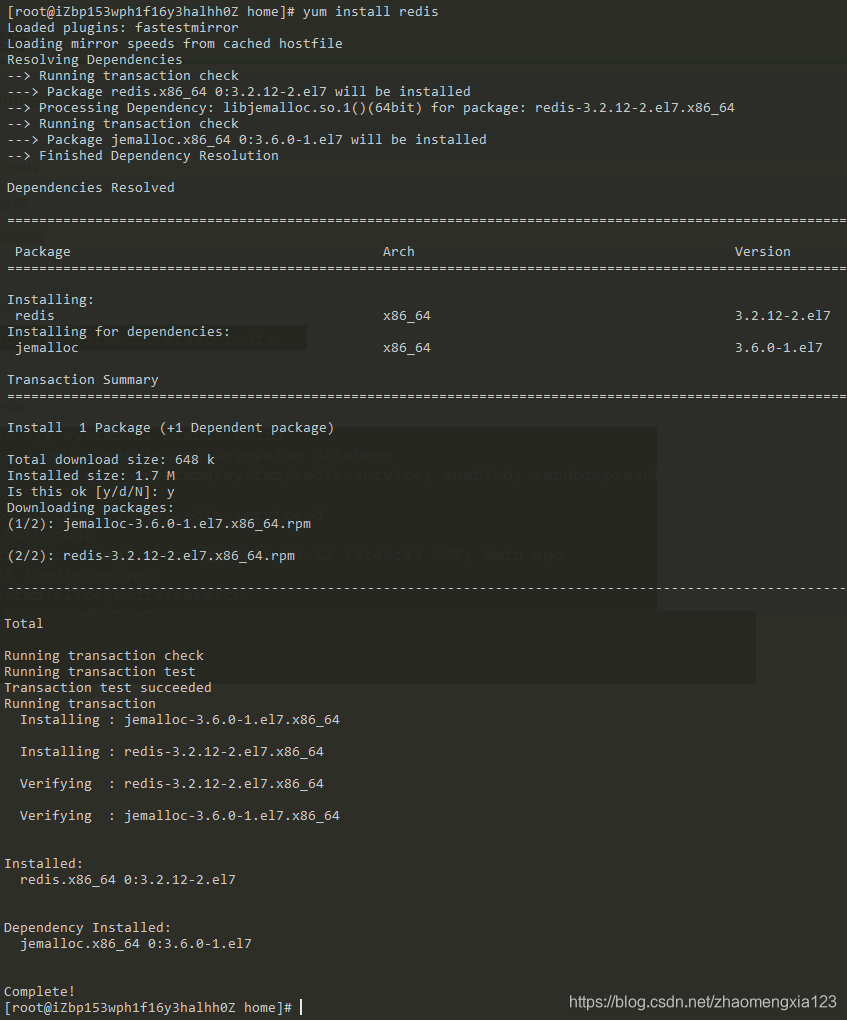Click 'Verifying : redis-3.2.12-2.el7.x86_64' line
Image resolution: width=847 pixels, height=1021 pixels.
(172, 783)
